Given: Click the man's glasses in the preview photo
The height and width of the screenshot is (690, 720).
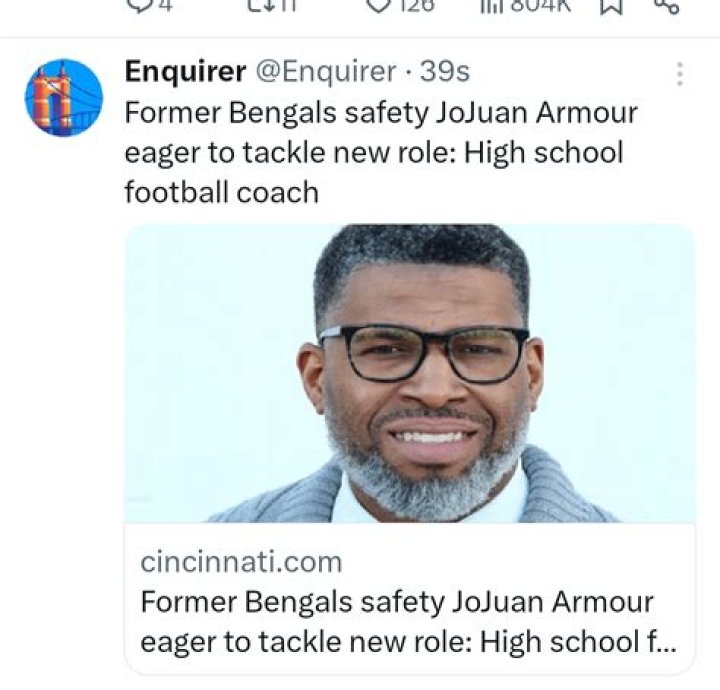Looking at the screenshot, I should point(423,353).
